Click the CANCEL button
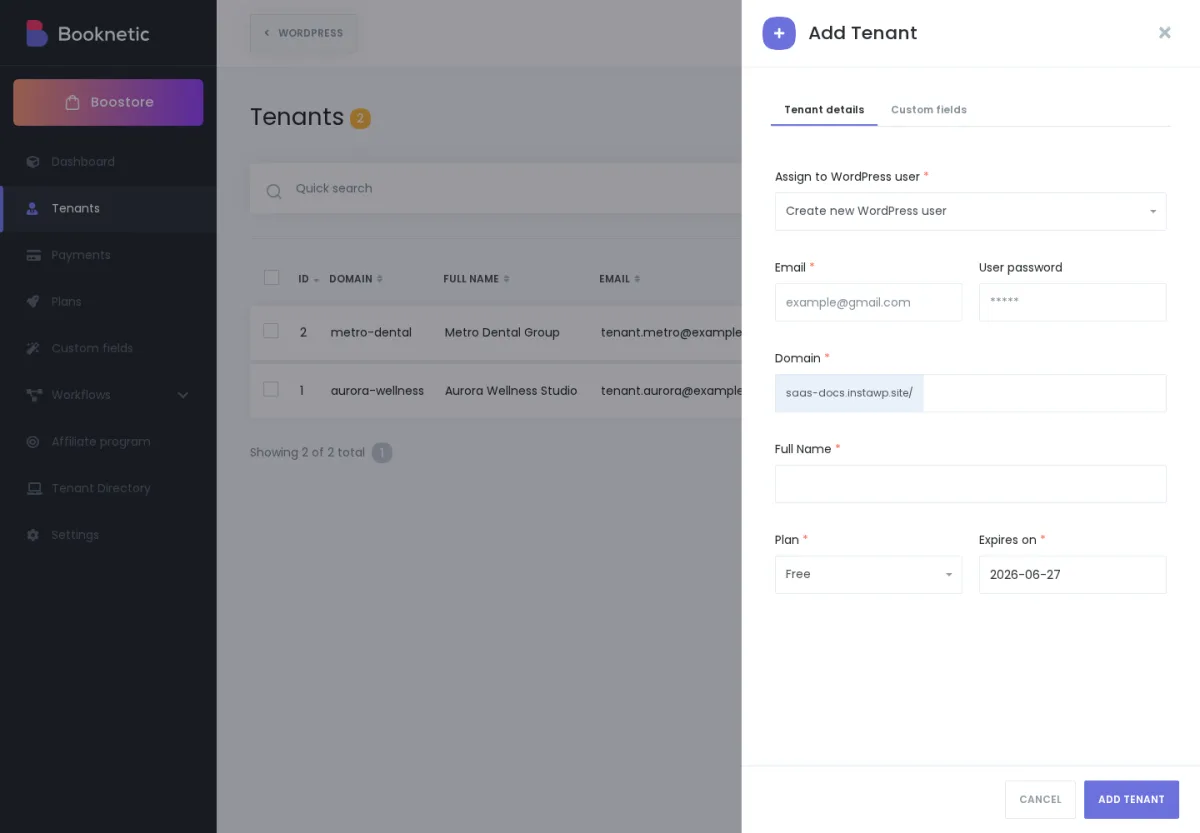This screenshot has height=833, width=1200. 1040,800
